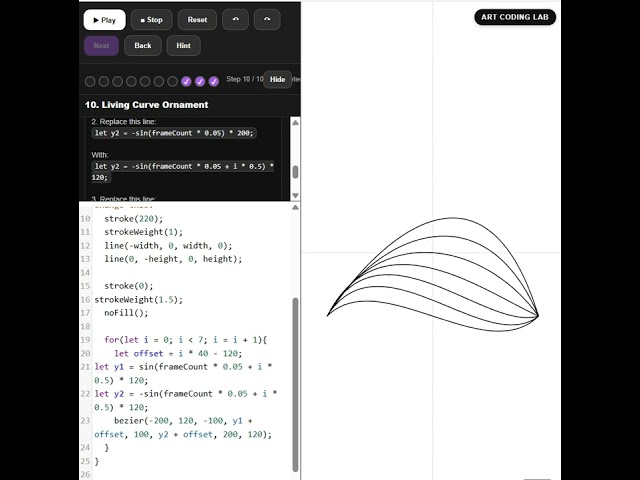640x480 pixels.
Task: Click code line 'stroke(0);'
Action: click(x=129, y=286)
